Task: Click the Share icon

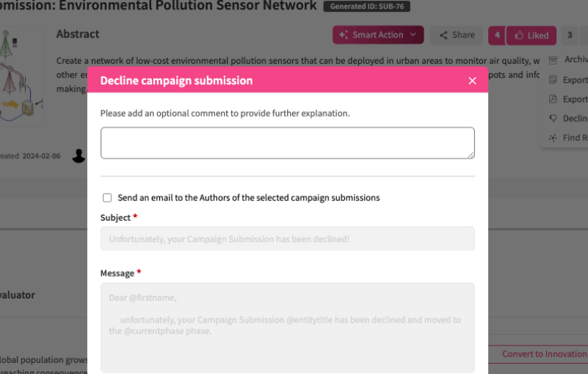Action: [443, 35]
